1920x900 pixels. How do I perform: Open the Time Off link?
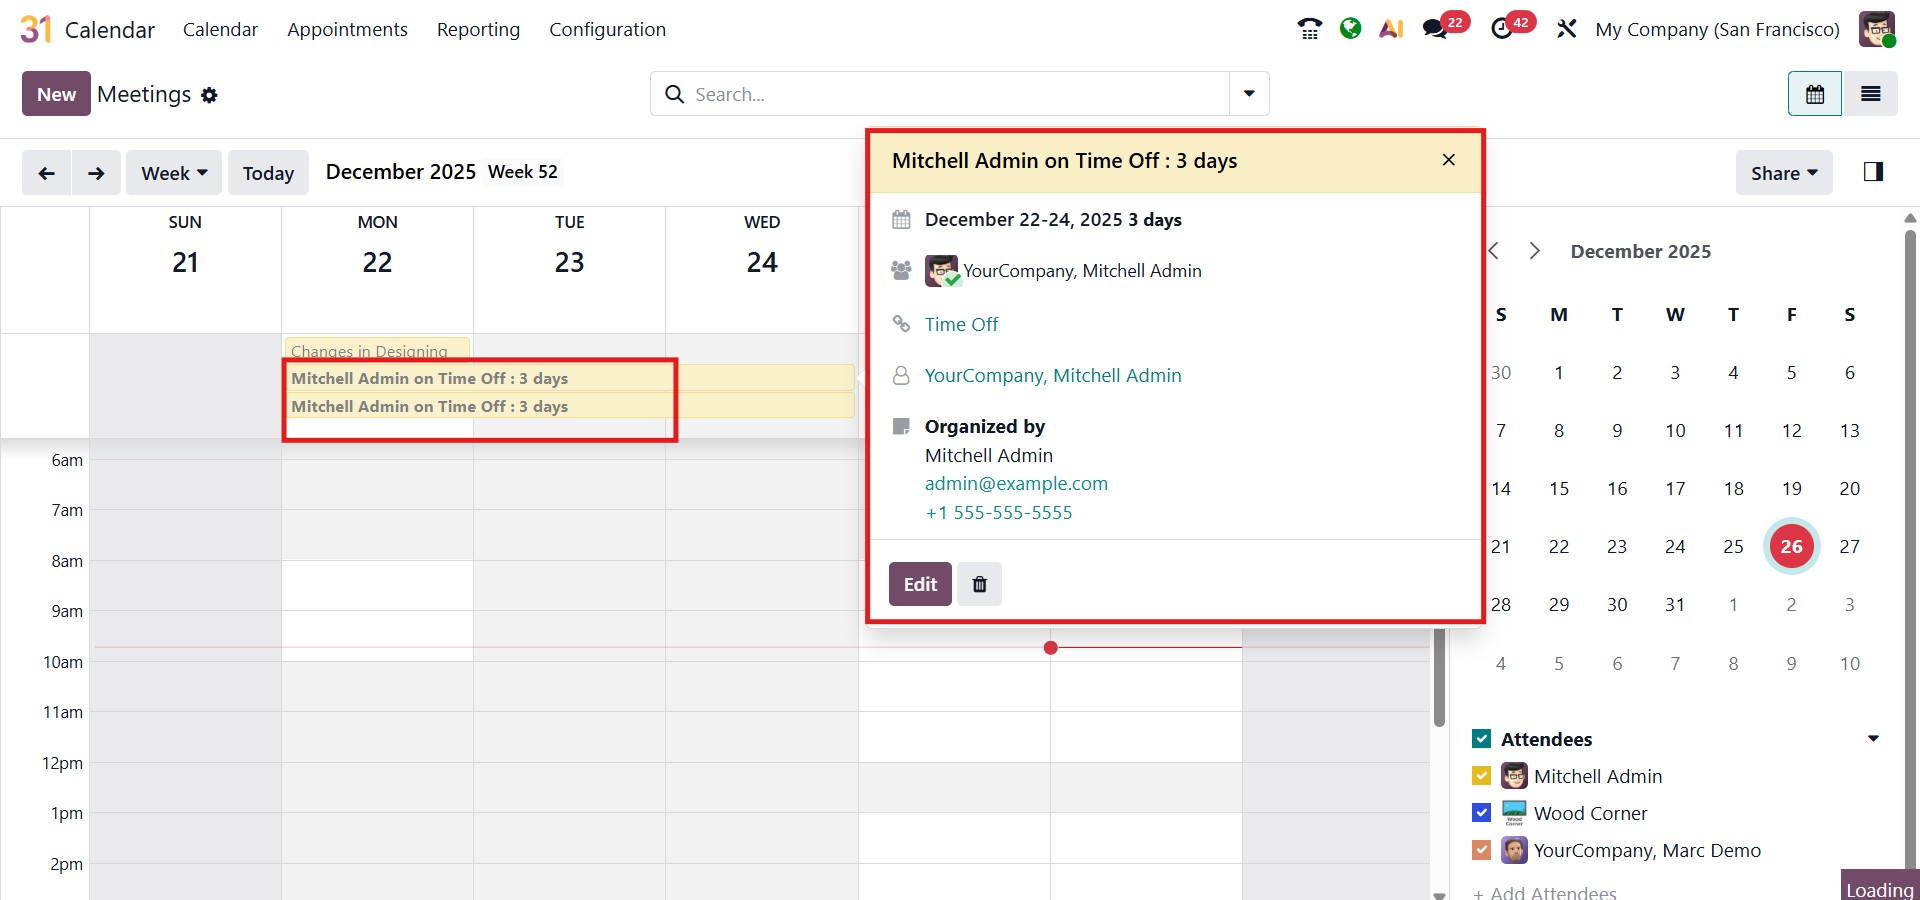click(x=961, y=324)
